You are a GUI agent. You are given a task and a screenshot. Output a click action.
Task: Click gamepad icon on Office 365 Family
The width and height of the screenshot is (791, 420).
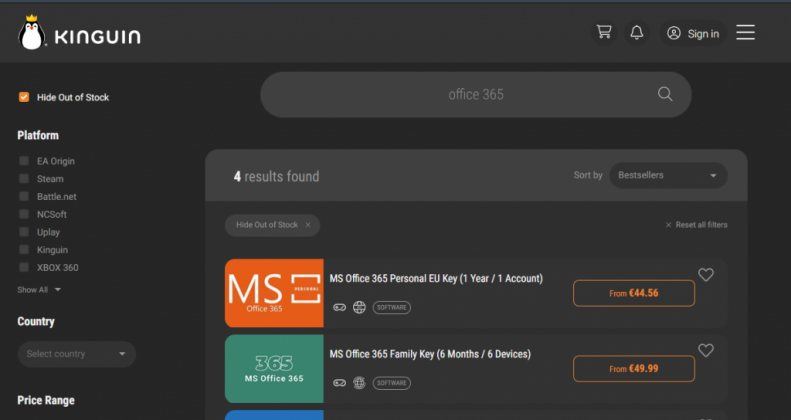pos(340,383)
